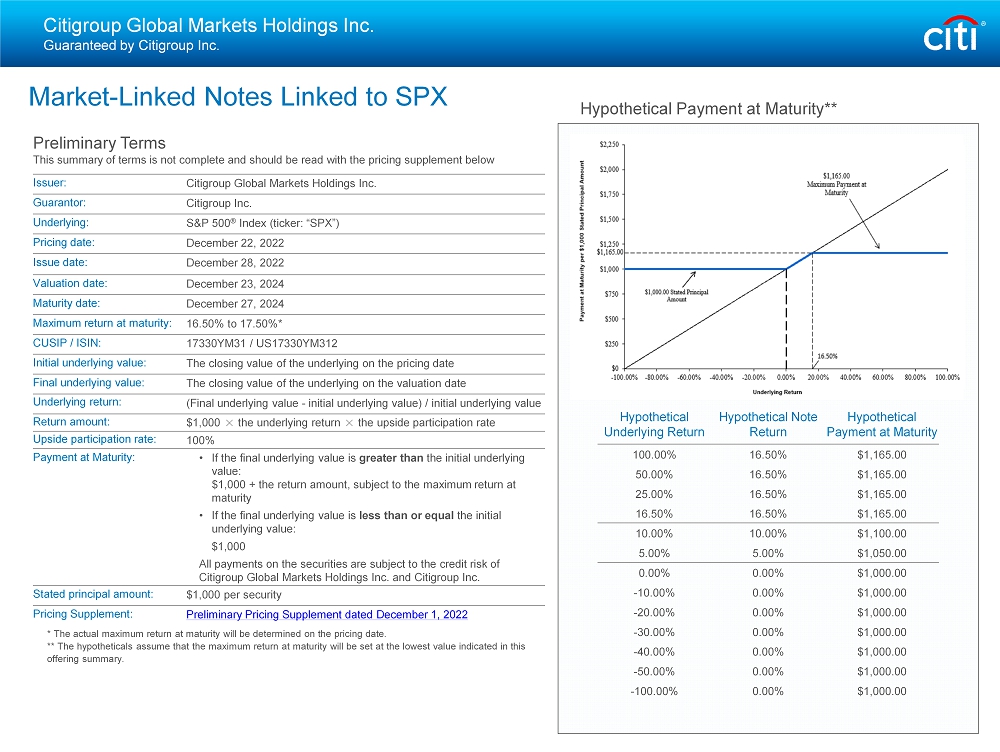Click the Preliminary Terms section heading
1000x752 pixels.
(99, 143)
